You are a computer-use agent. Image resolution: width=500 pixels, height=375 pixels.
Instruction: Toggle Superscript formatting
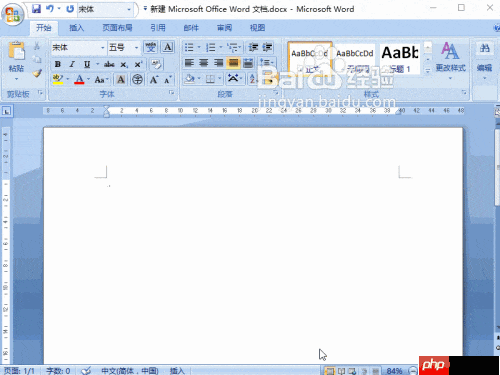pos(138,64)
